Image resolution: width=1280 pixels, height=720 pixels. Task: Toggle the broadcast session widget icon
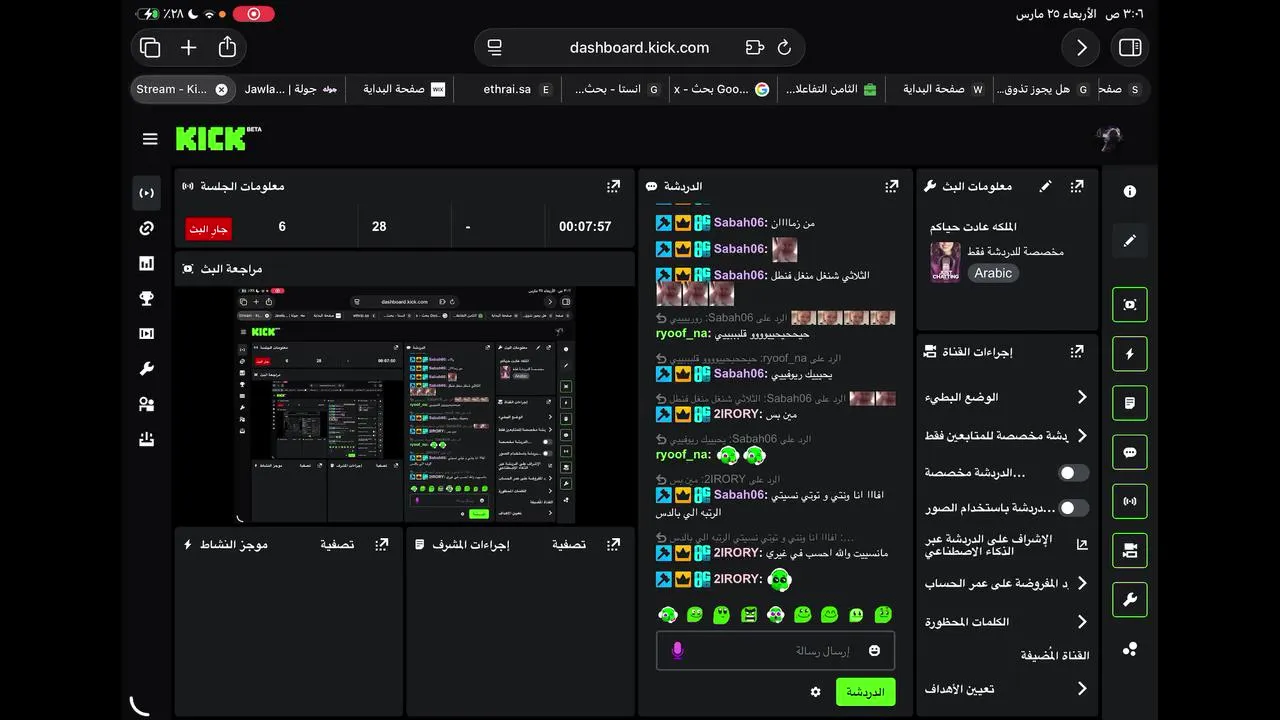1130,501
